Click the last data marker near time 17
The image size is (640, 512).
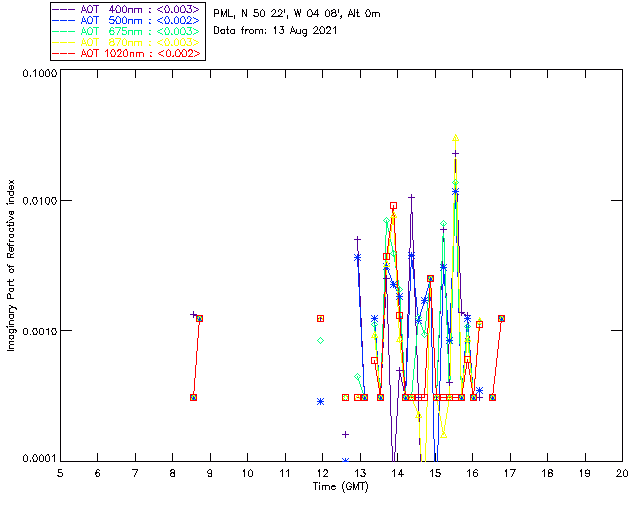502,318
